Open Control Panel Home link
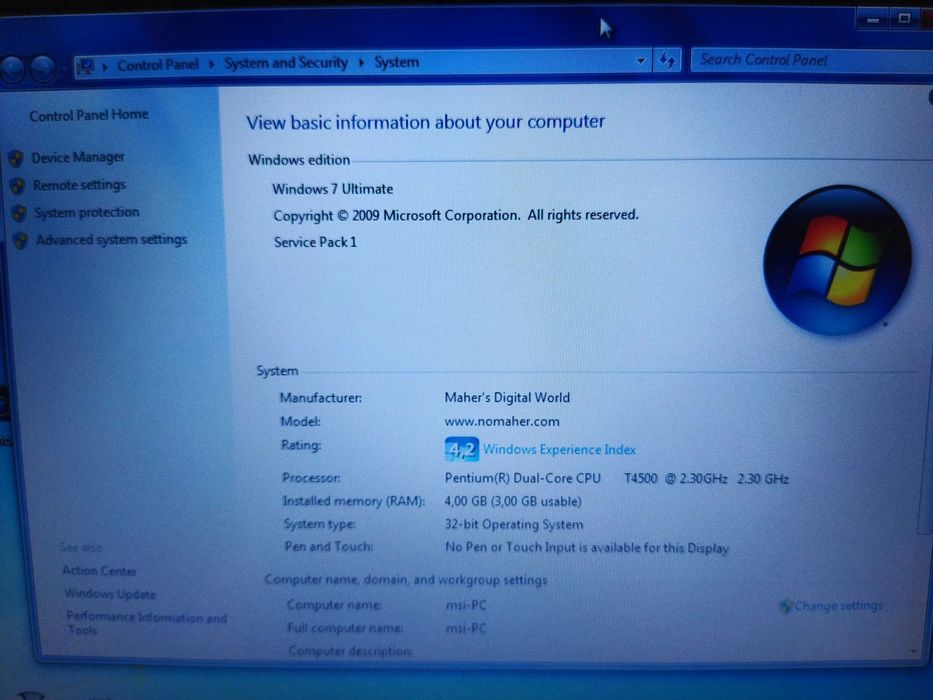Image resolution: width=933 pixels, height=700 pixels. (89, 115)
